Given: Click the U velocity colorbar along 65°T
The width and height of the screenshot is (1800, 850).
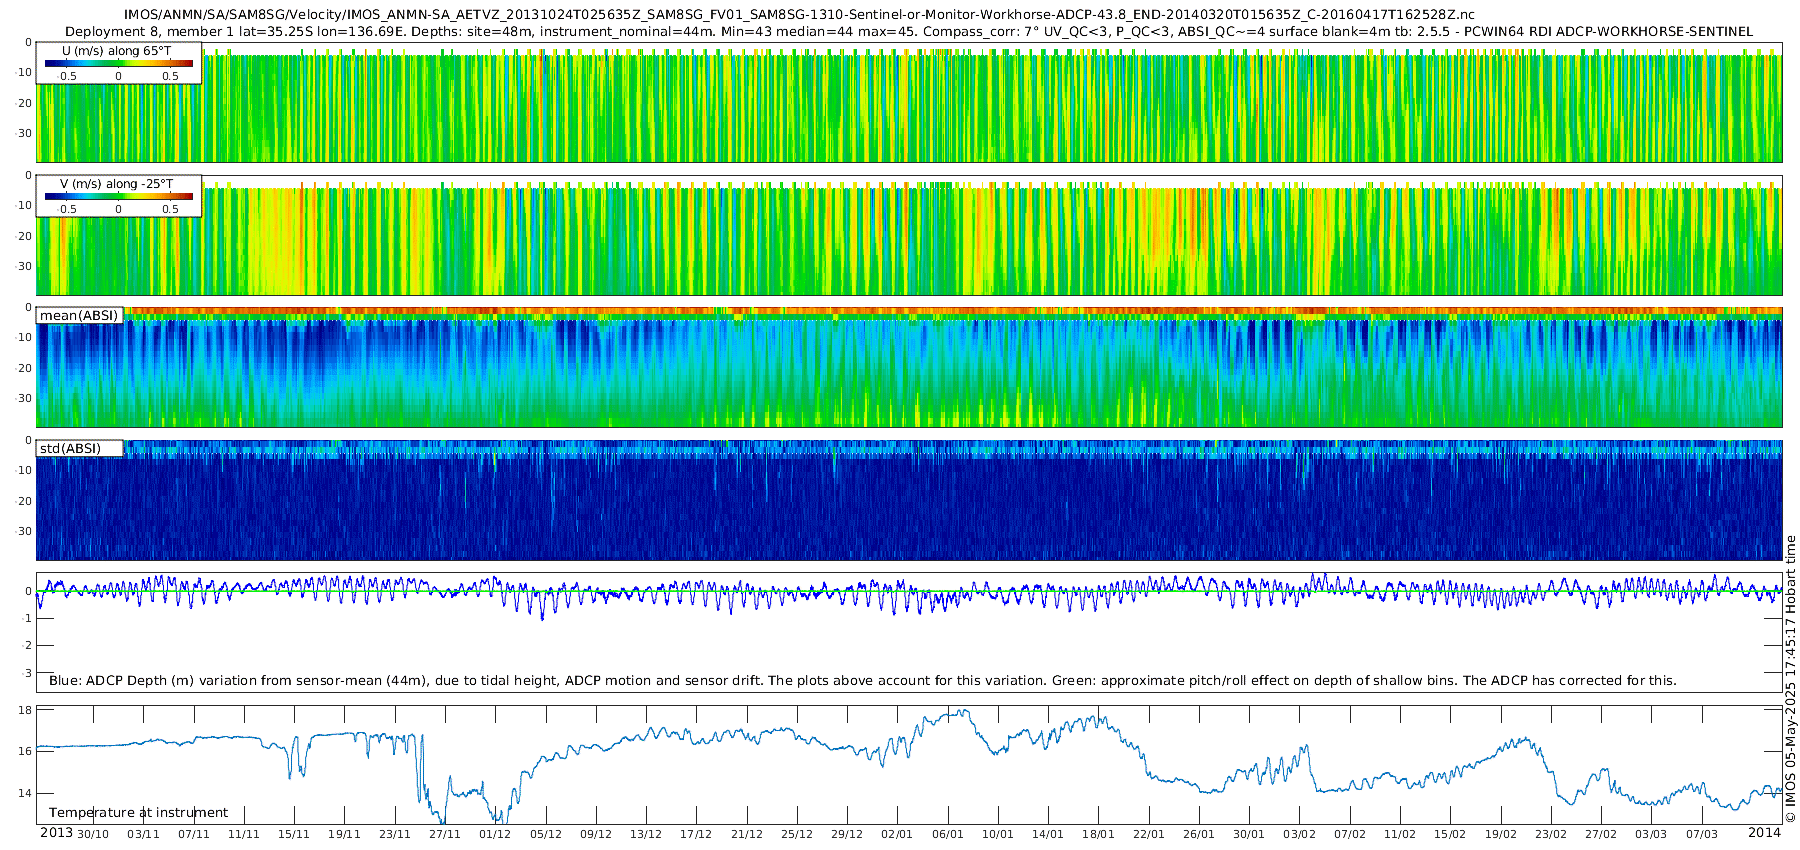Looking at the screenshot, I should 118,64.
